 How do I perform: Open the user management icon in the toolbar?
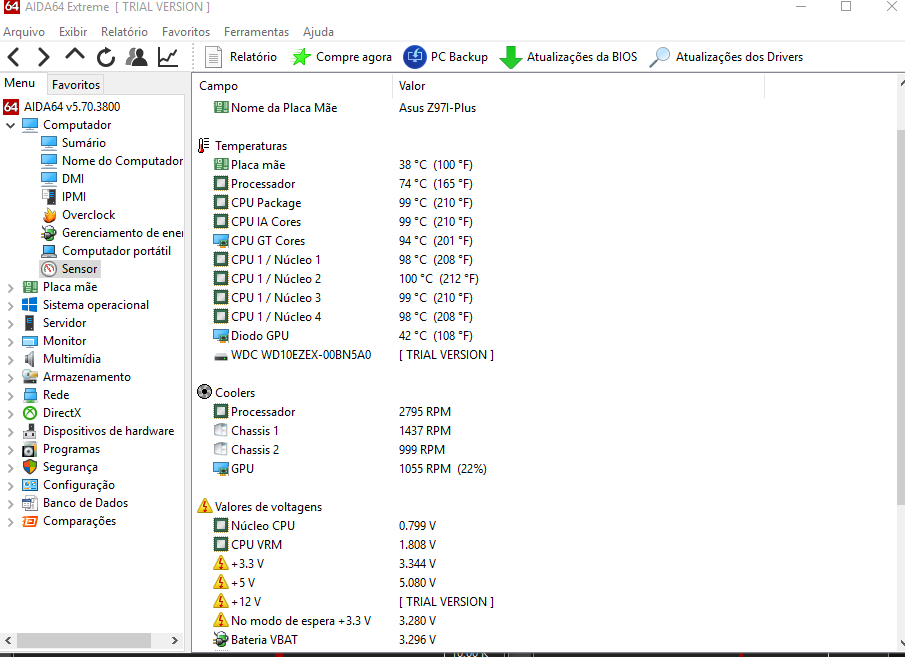tap(137, 57)
